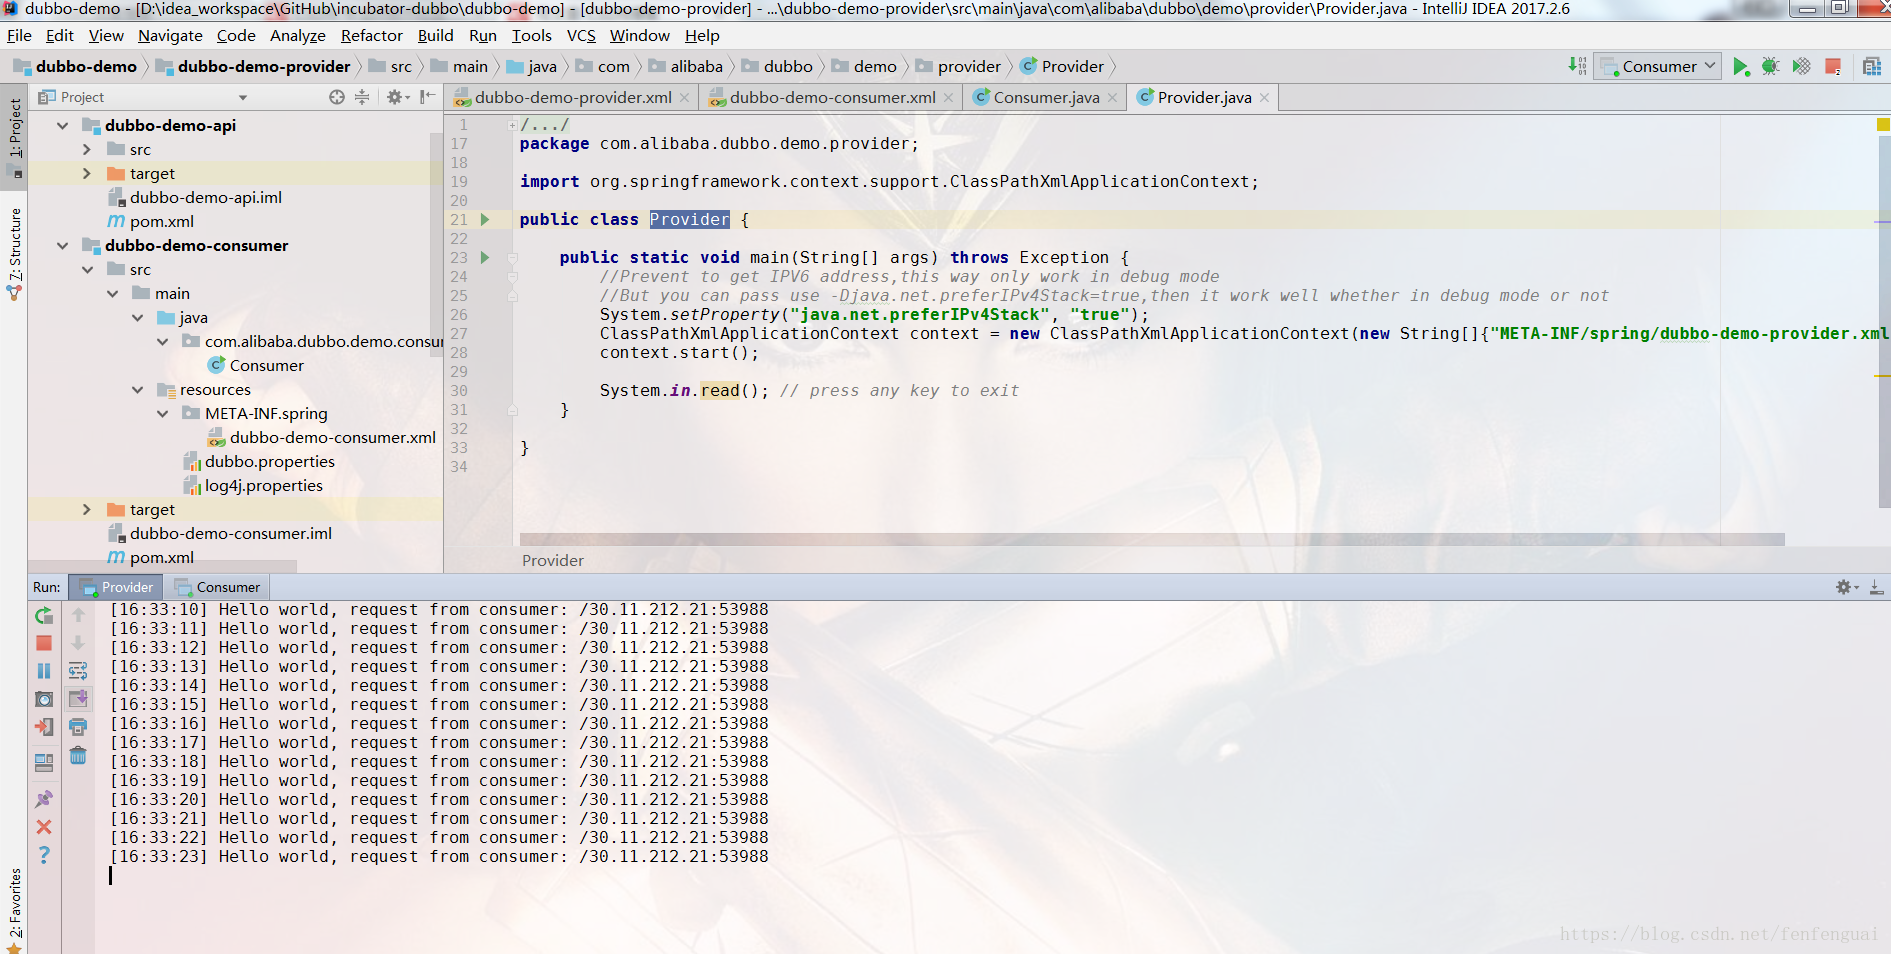Select dubbo.properties in project tree

(269, 461)
